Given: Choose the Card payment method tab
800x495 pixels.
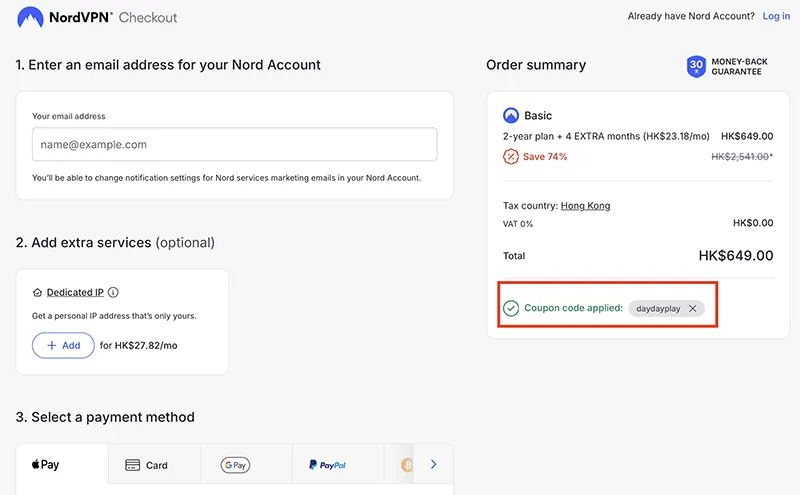Looking at the screenshot, I should click(146, 465).
